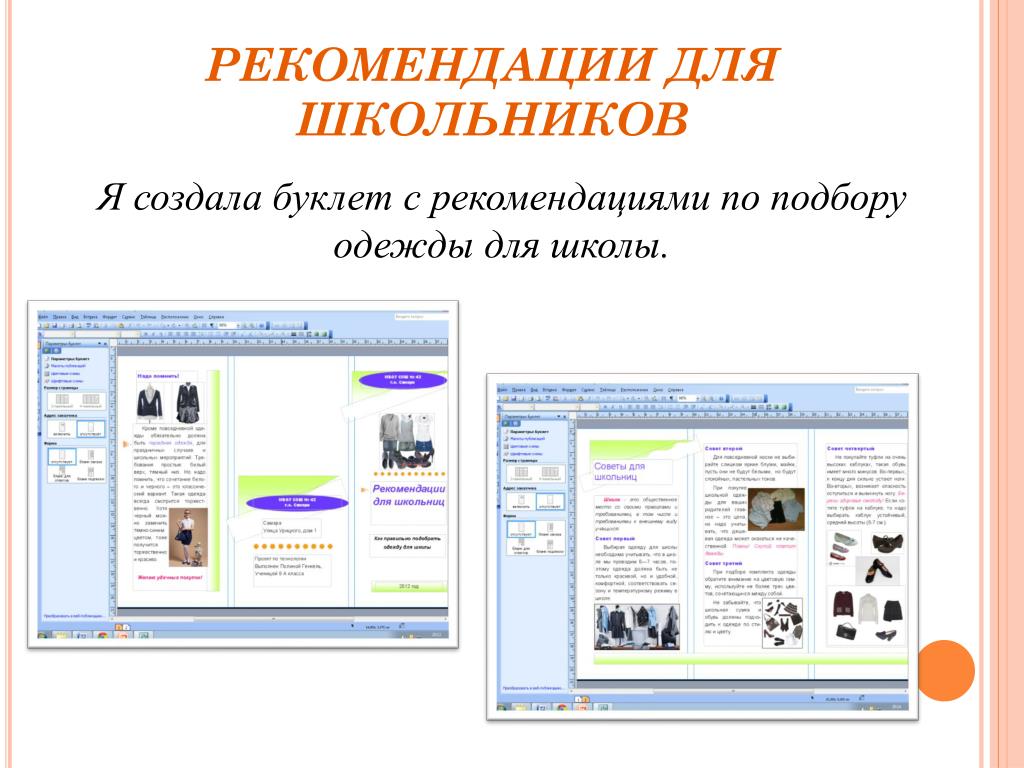Click Start button in right screenshot taskbar
Screen dimensions: 1024x768
[x=502, y=708]
